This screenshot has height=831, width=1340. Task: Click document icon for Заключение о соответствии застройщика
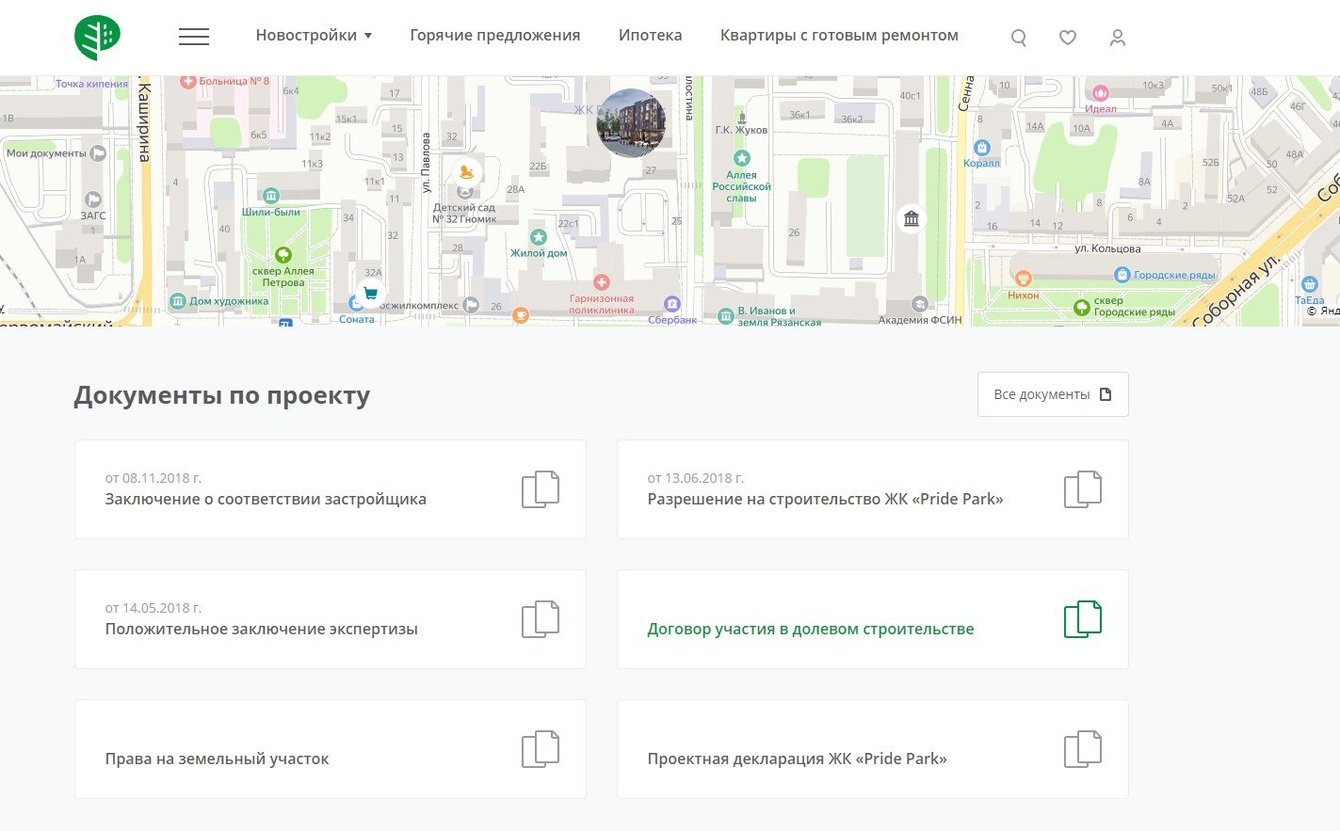coord(541,489)
